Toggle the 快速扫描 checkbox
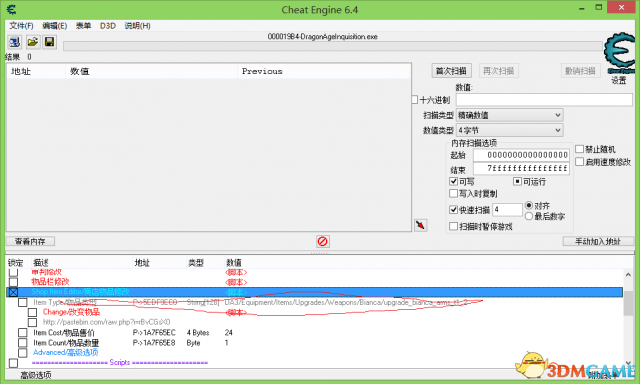The height and width of the screenshot is (384, 640). (x=453, y=210)
